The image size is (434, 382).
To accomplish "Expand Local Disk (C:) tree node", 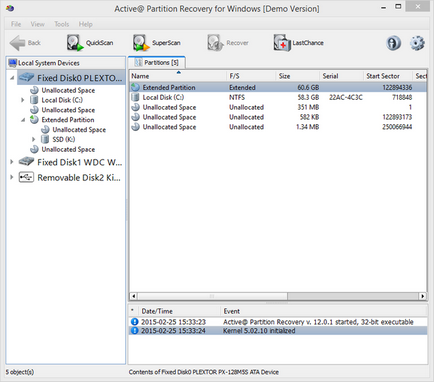I will (23, 100).
